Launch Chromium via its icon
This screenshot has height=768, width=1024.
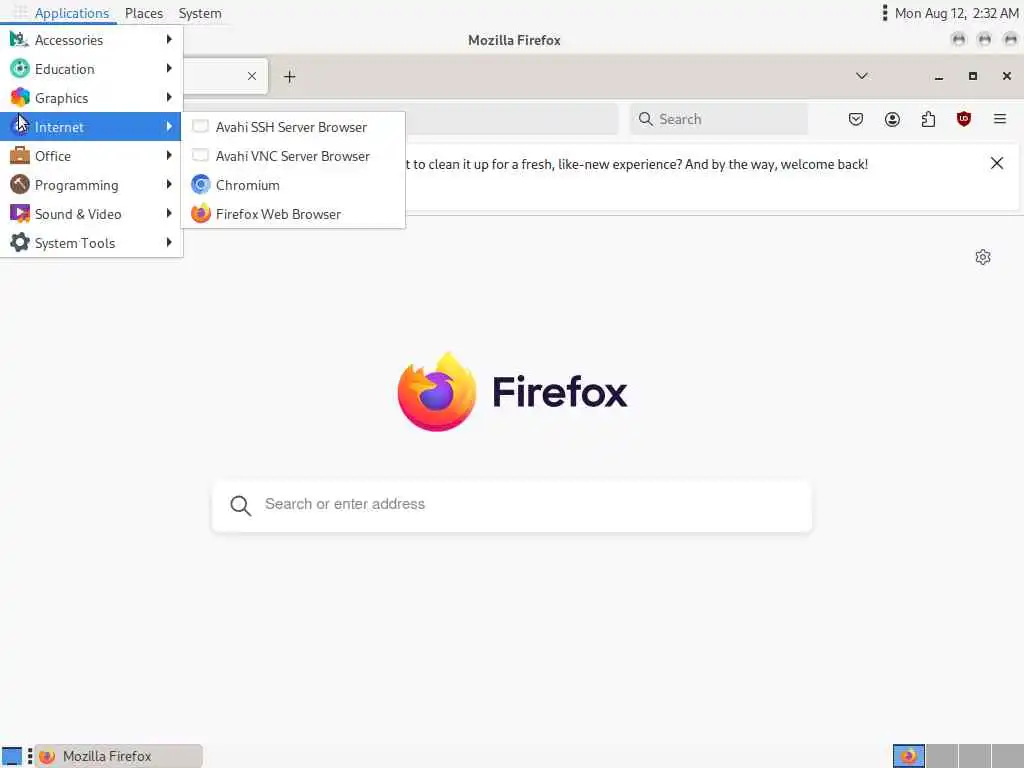(200, 185)
